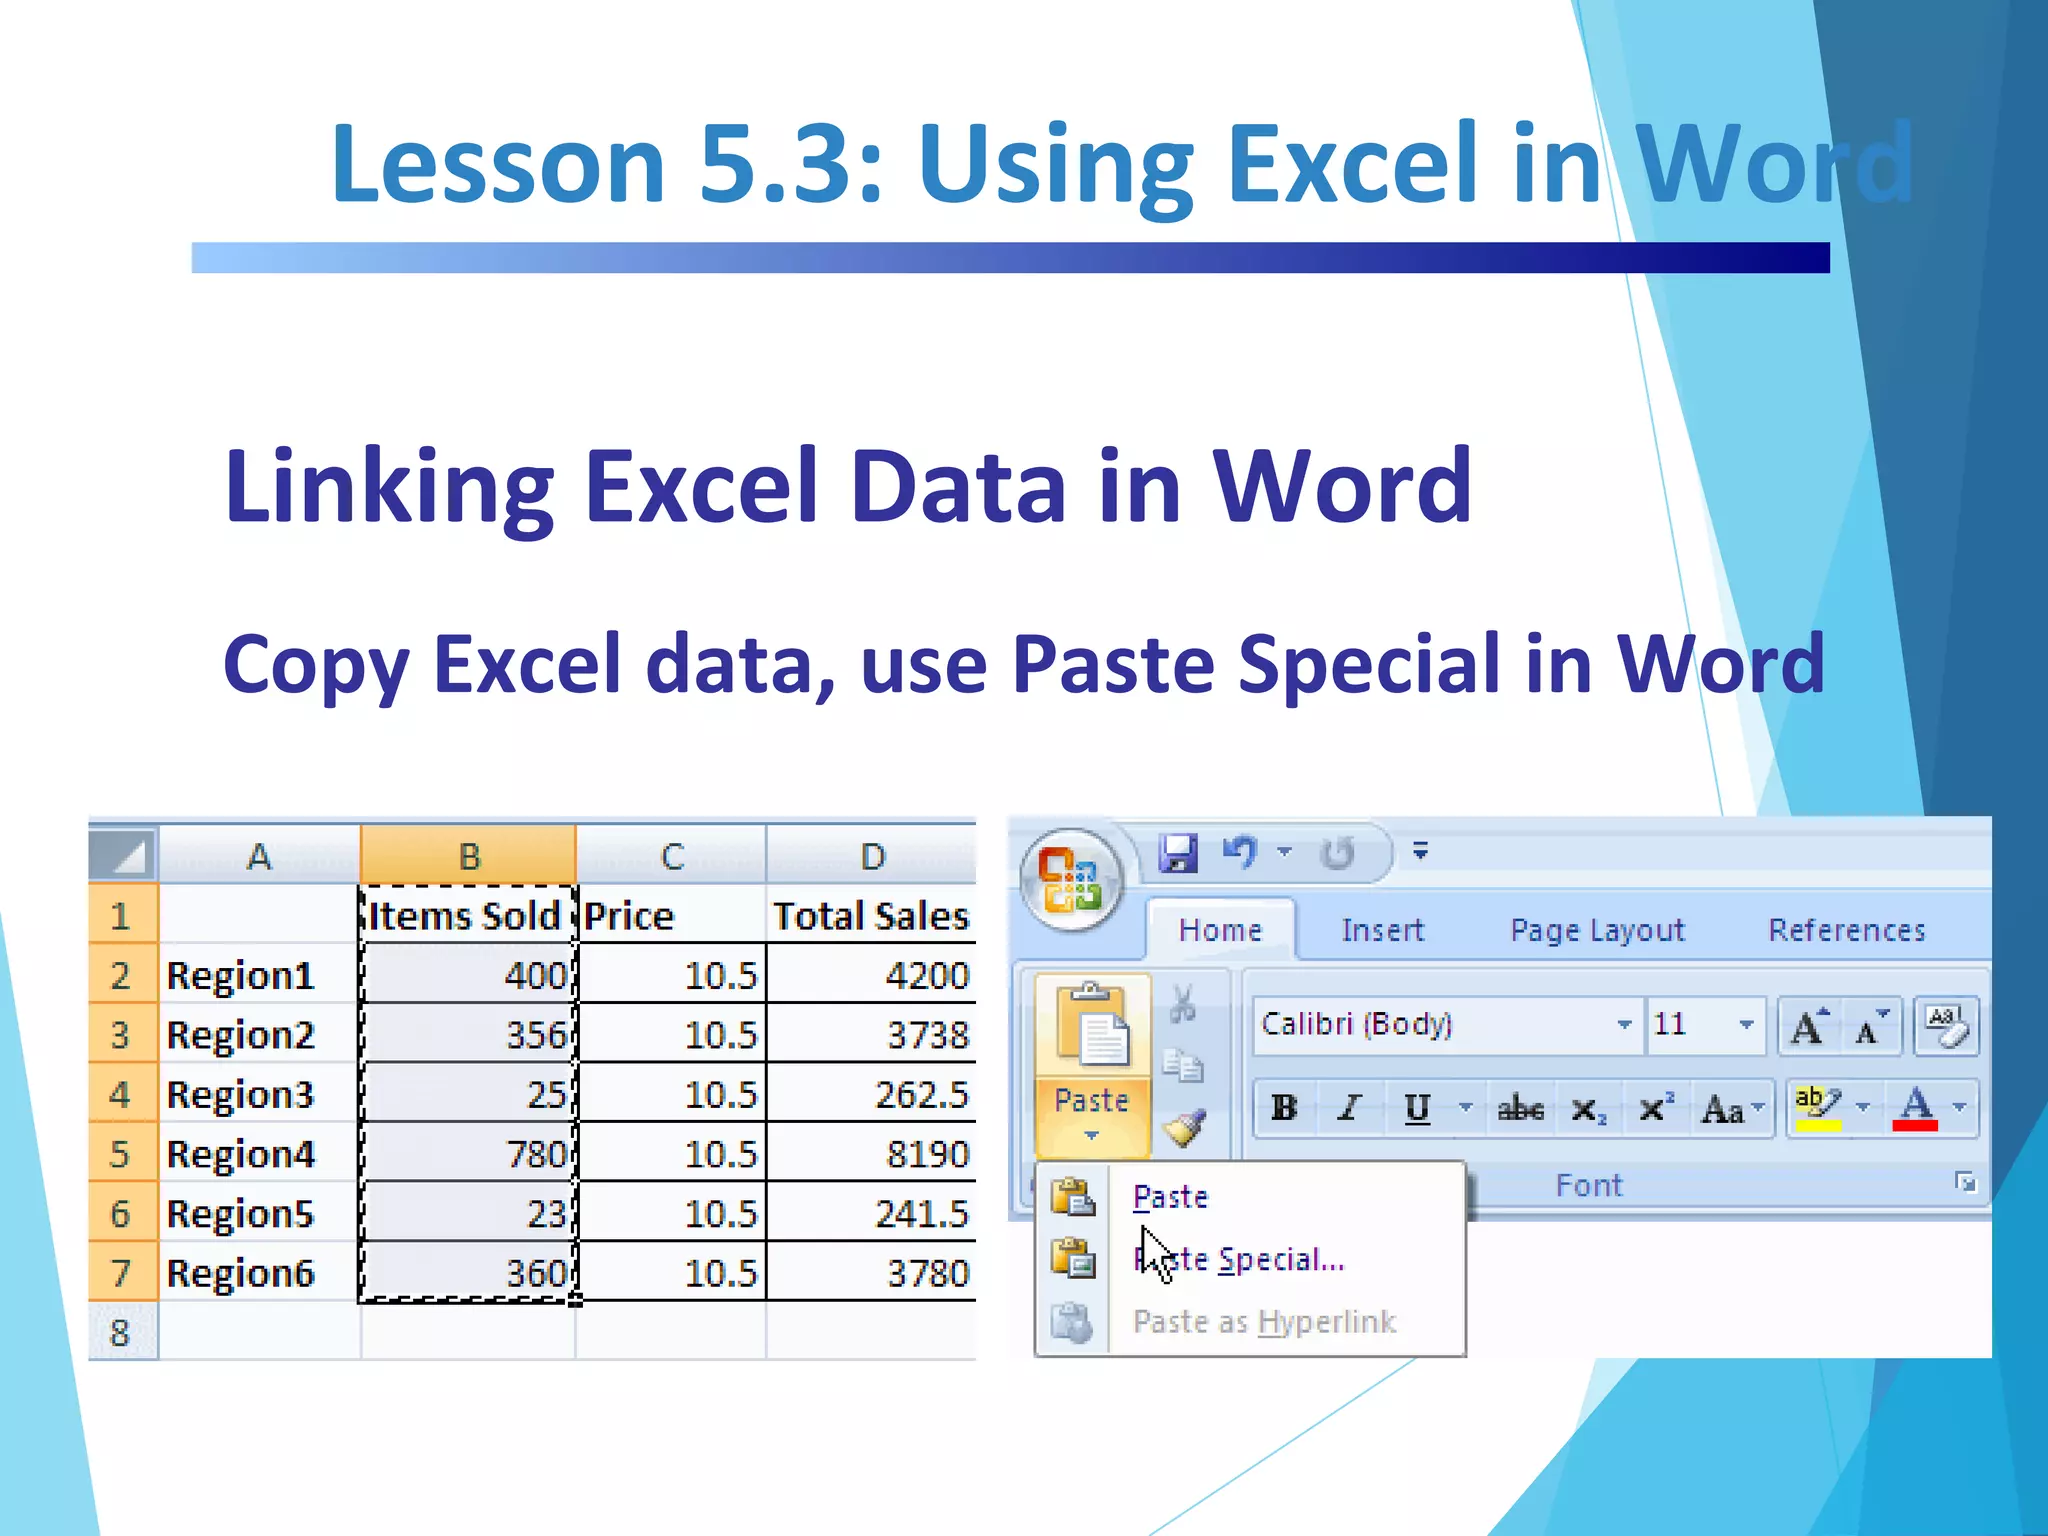This screenshot has width=2048, height=1536.
Task: Open font color dropdown arrow
Action: point(1960,1108)
